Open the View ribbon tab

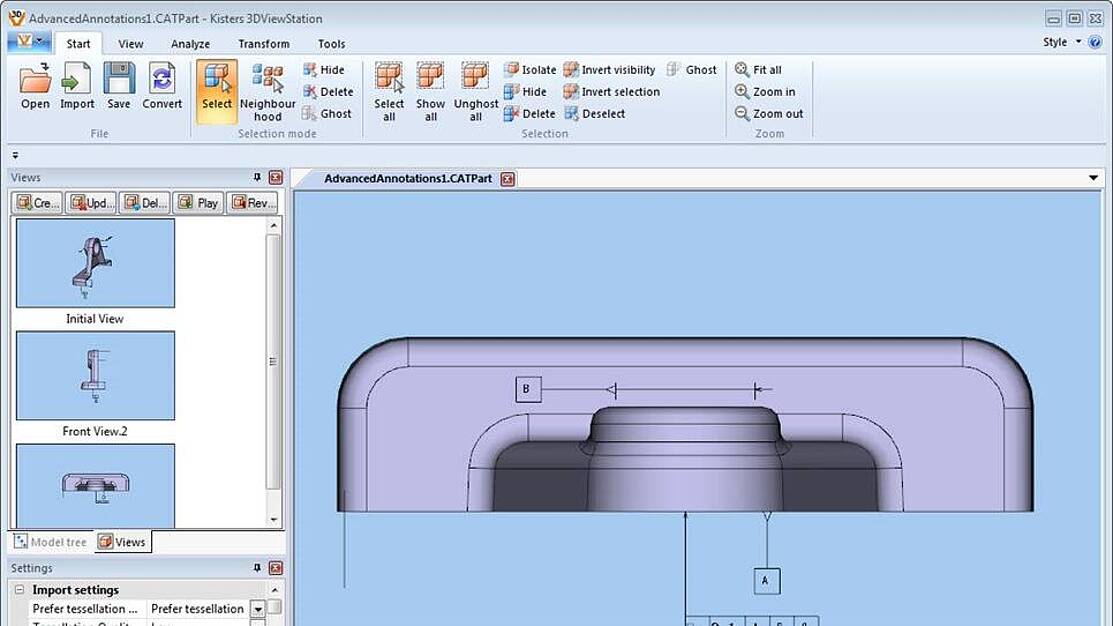(131, 43)
